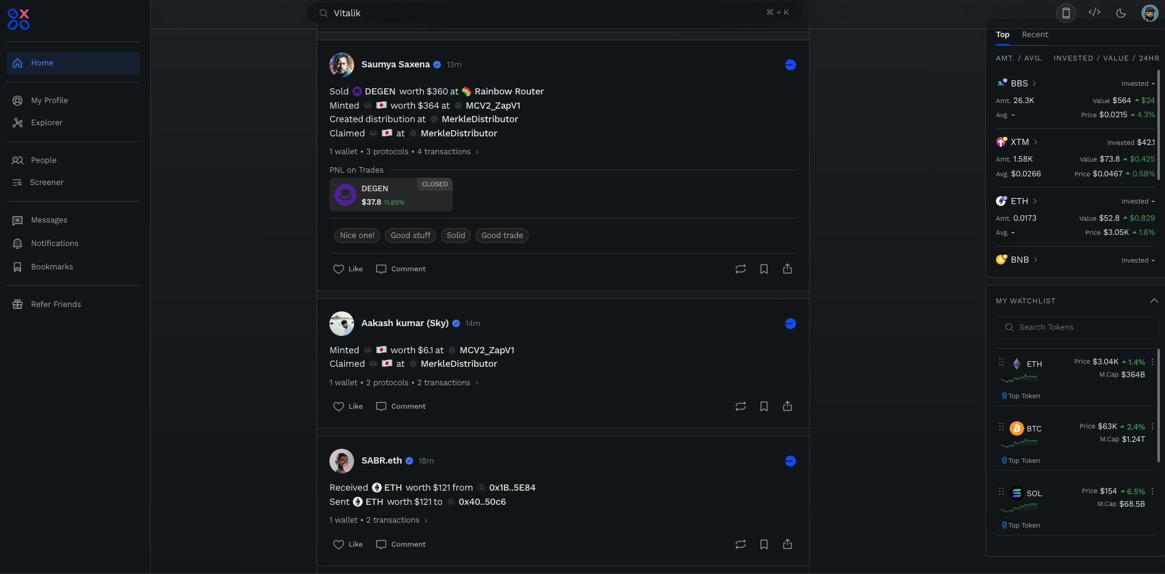Image resolution: width=1165 pixels, height=574 pixels.
Task: Go to People in the sidebar
Action: coord(43,160)
